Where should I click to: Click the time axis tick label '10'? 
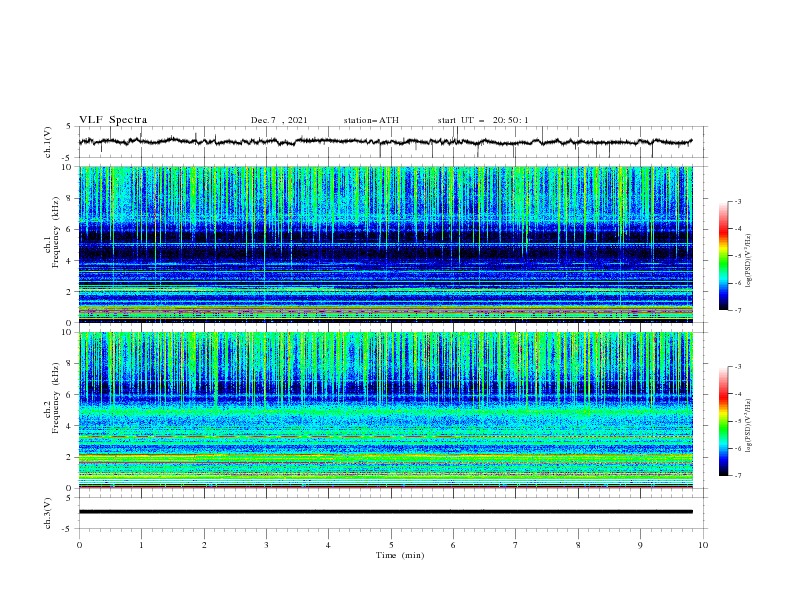pyautogui.click(x=703, y=545)
